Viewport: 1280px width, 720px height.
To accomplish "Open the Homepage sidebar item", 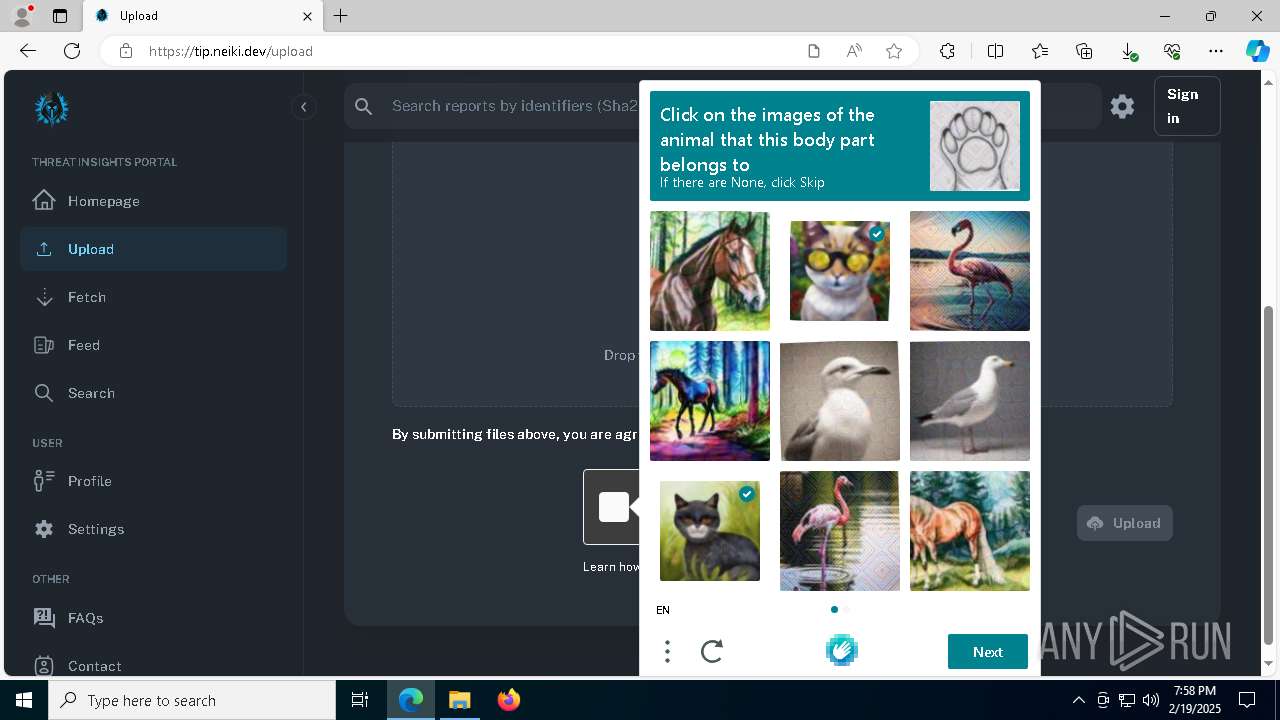I will [x=153, y=201].
